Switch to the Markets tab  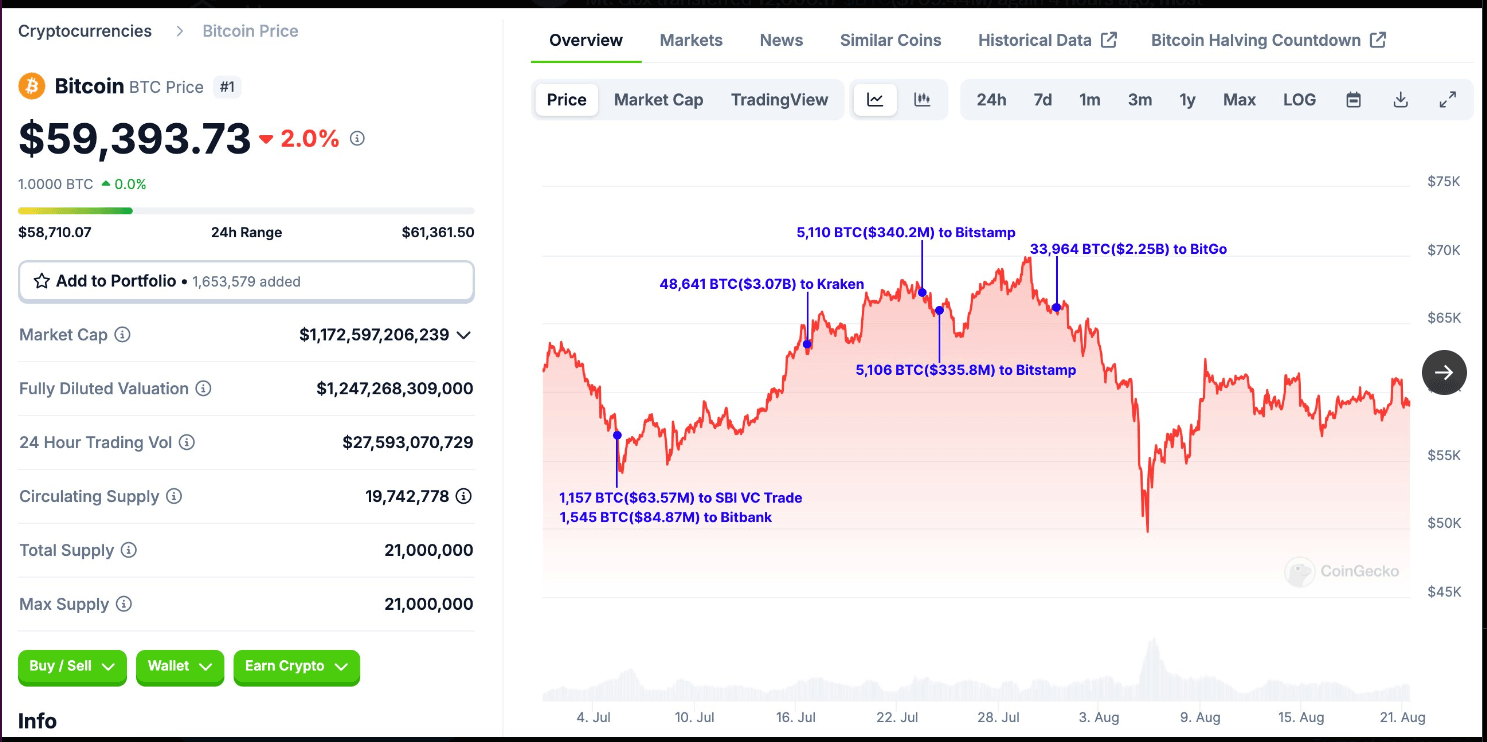pyautogui.click(x=691, y=40)
